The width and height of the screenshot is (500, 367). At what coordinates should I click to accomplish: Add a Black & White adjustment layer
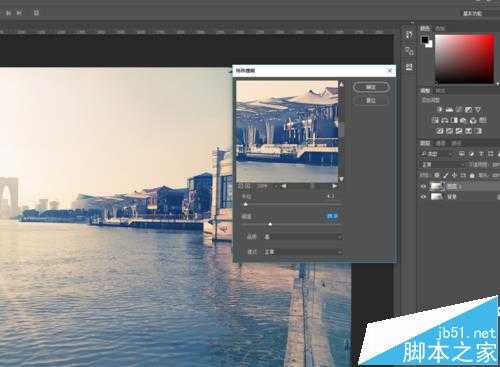454,120
